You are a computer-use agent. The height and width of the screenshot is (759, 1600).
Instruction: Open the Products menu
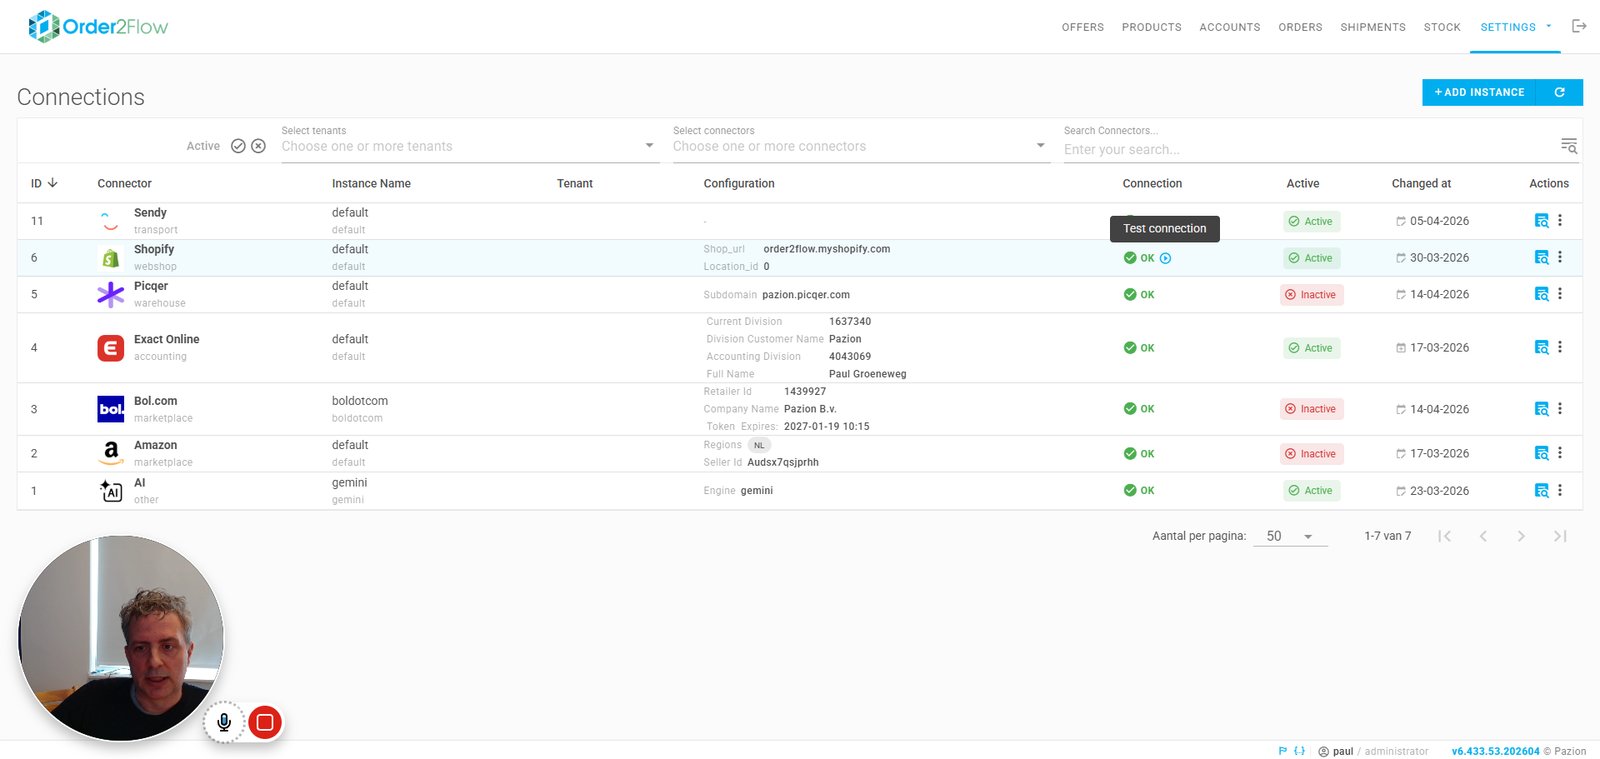pos(1152,27)
